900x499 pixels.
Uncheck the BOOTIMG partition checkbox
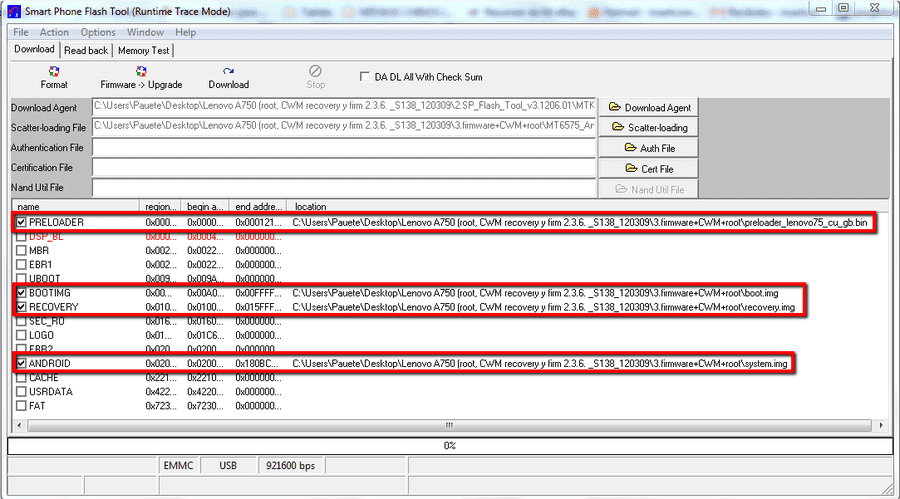tap(21, 293)
